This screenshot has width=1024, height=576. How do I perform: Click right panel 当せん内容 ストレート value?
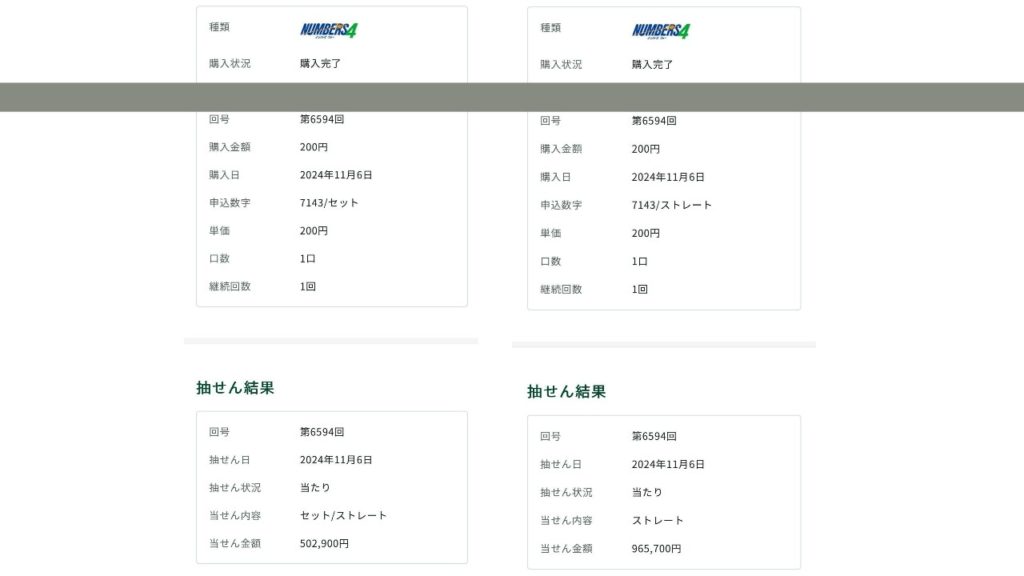coord(657,521)
